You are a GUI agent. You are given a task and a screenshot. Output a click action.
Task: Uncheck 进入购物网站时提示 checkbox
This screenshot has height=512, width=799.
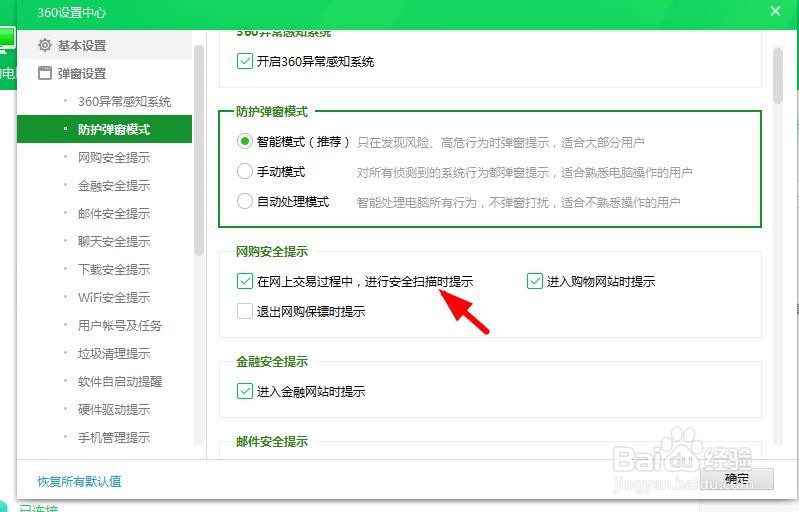(535, 281)
